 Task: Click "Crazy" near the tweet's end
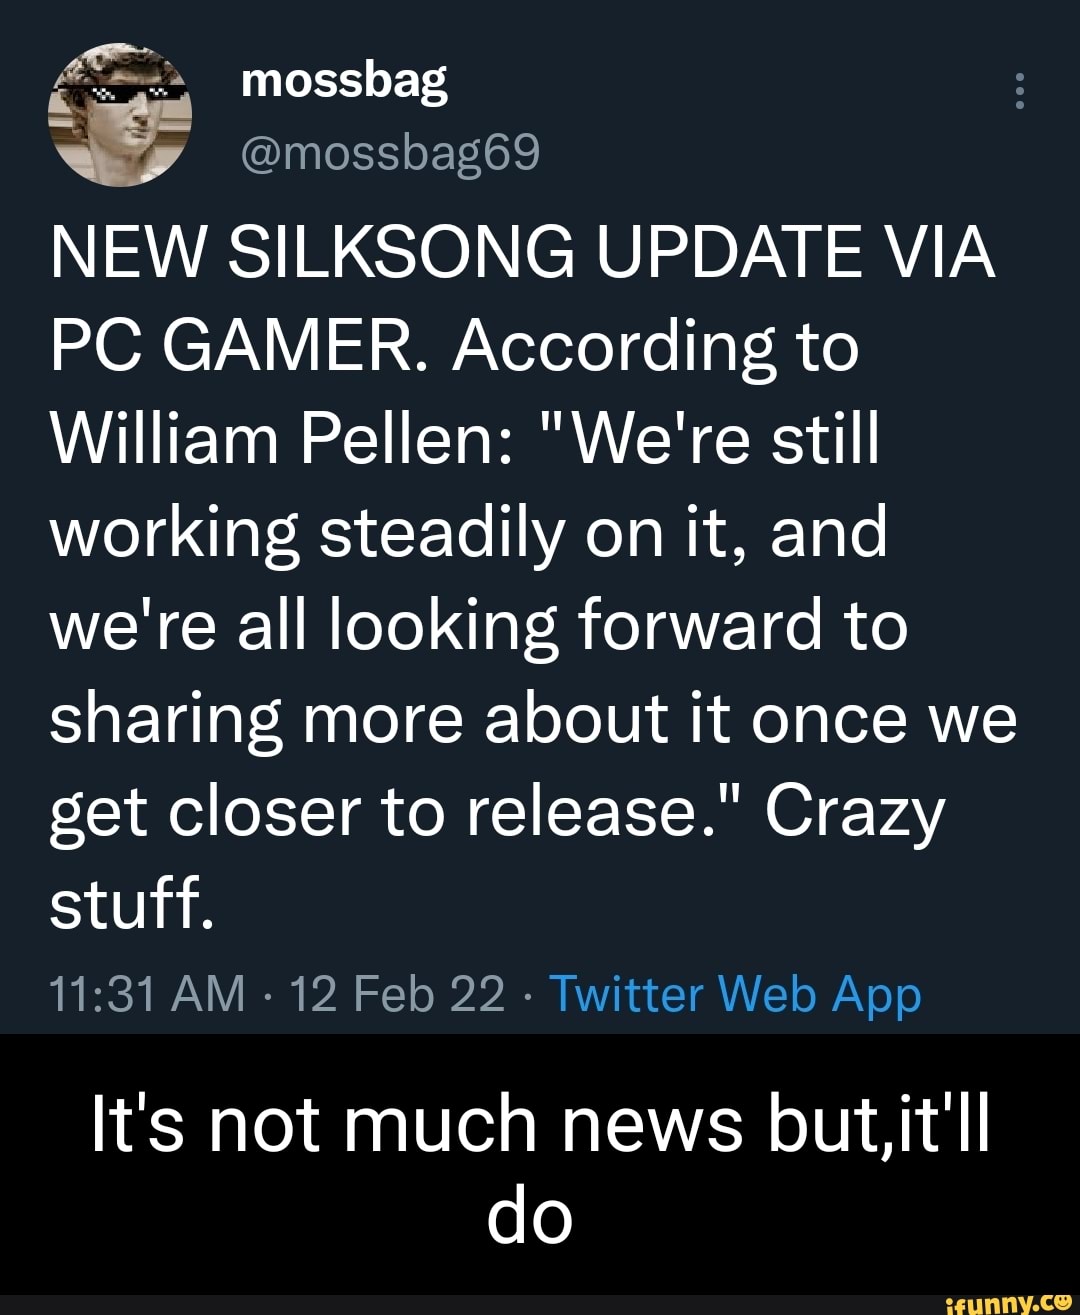click(x=854, y=810)
